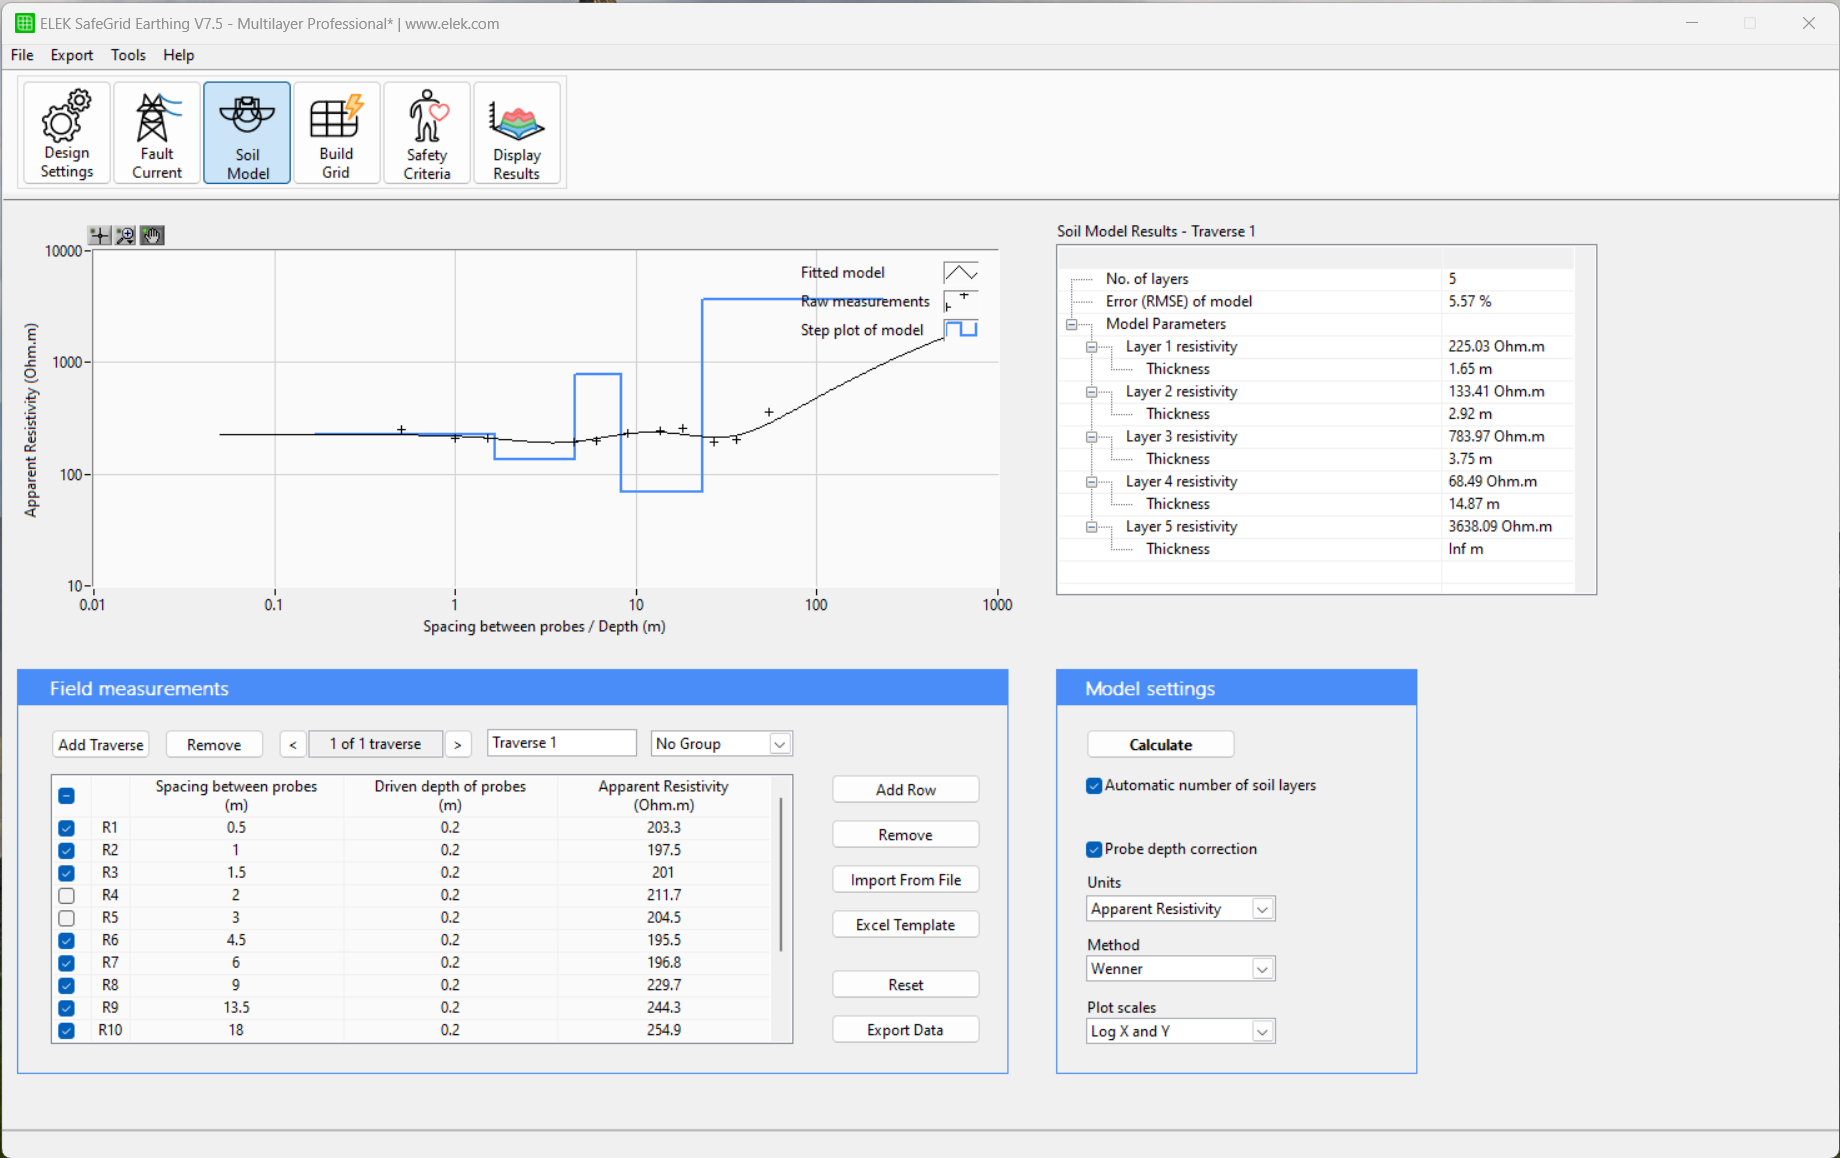Toggle the select-all checkbox in measurements table header
The image size is (1840, 1158).
click(66, 796)
